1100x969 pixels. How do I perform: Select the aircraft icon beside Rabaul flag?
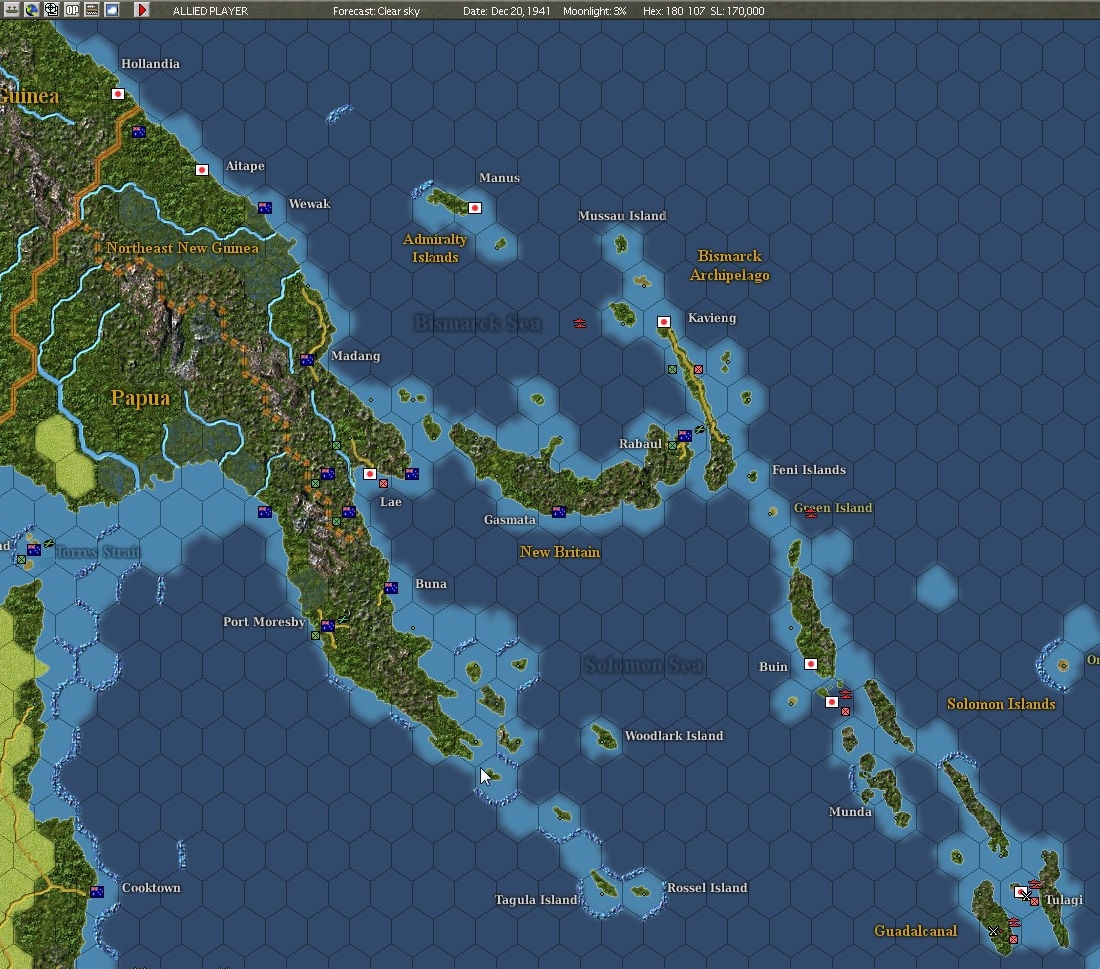click(x=699, y=429)
